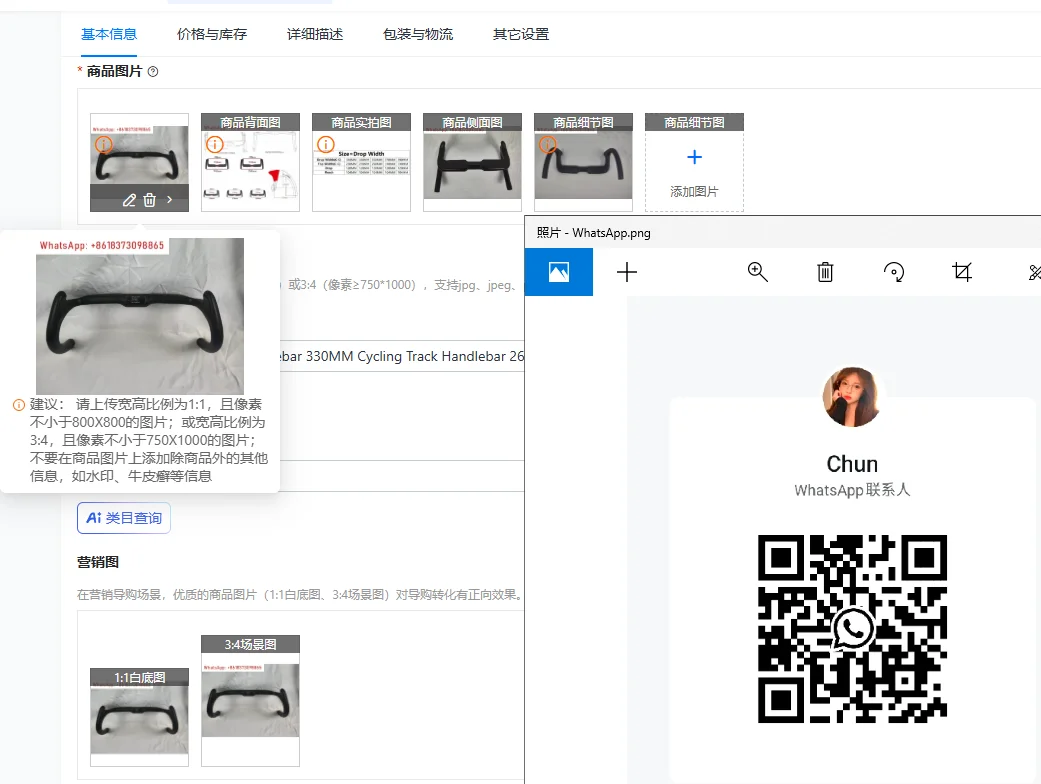The width and height of the screenshot is (1041, 784).
Task: Click the 添加图片 label in the upload slot
Action: point(694,192)
